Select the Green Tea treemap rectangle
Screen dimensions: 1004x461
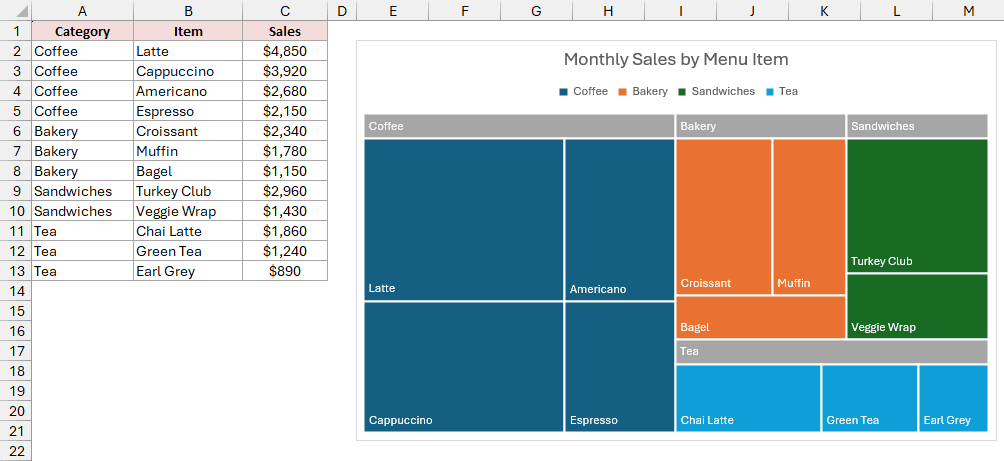tap(870, 398)
